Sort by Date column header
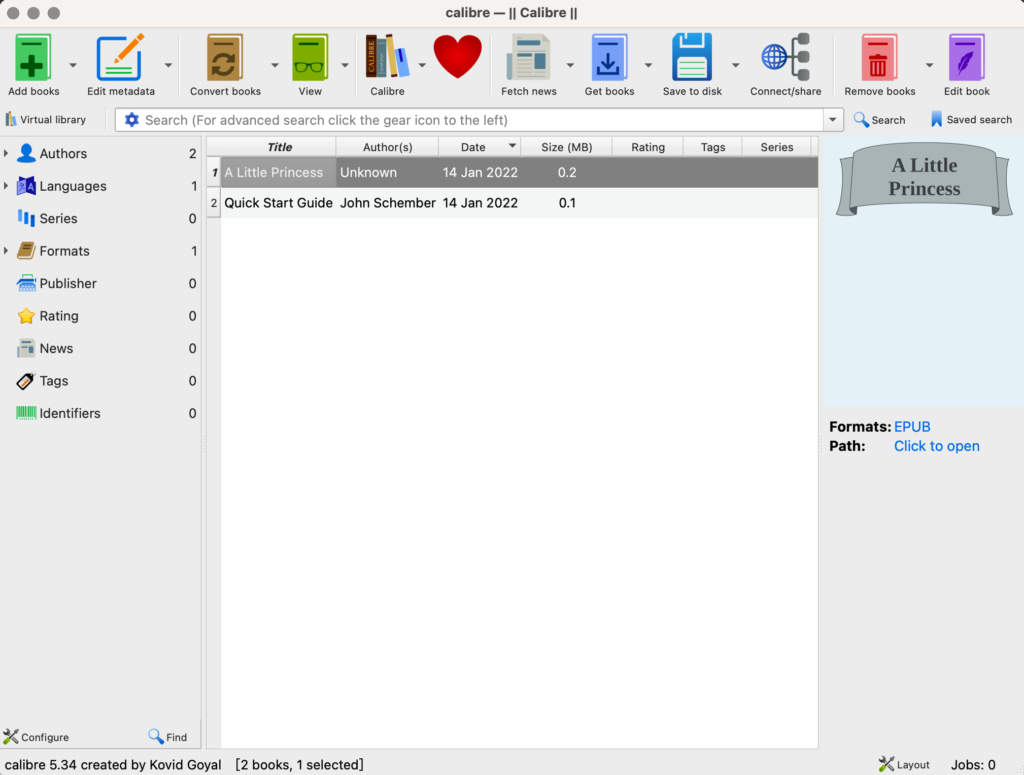The height and width of the screenshot is (775, 1024). (x=479, y=147)
